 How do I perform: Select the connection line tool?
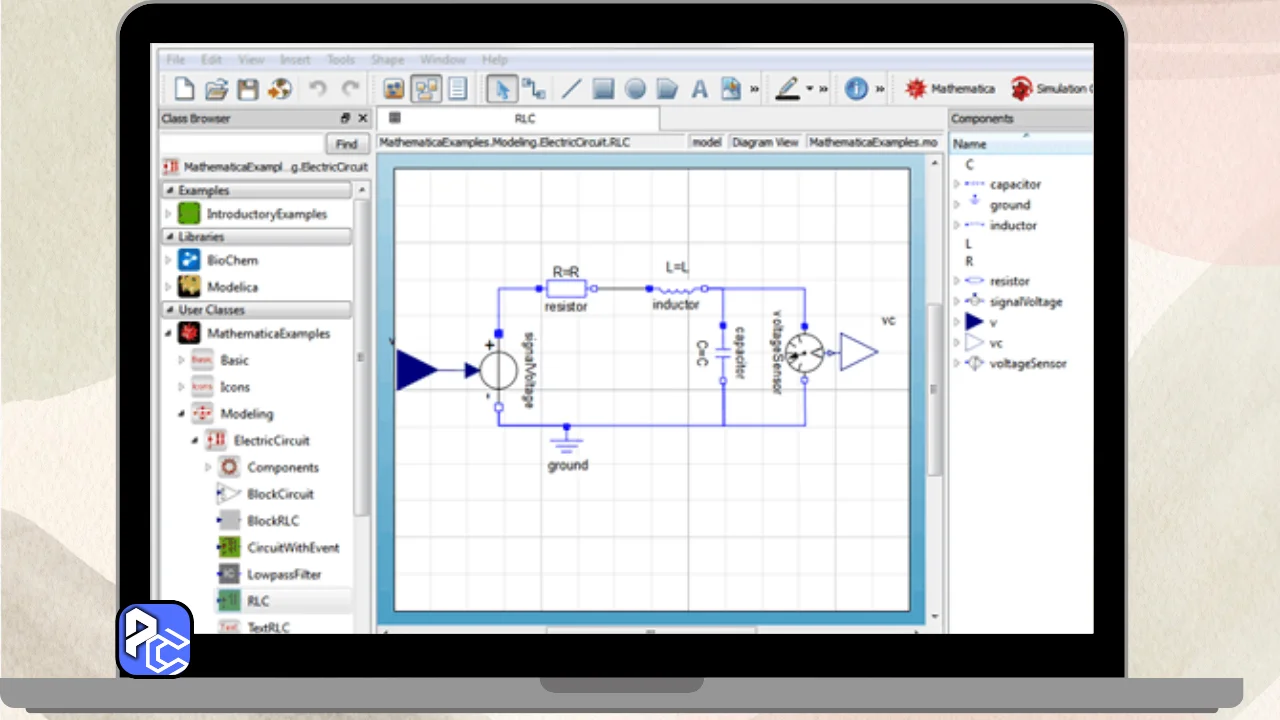535,89
